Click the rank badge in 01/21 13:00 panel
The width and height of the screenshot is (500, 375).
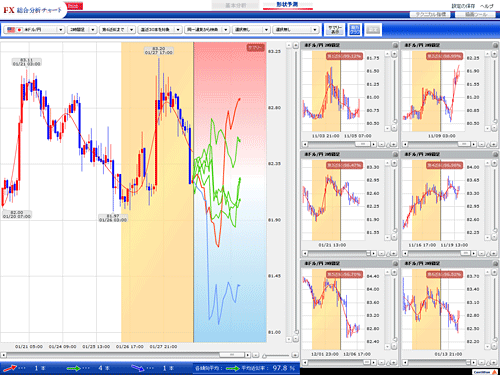[344, 165]
